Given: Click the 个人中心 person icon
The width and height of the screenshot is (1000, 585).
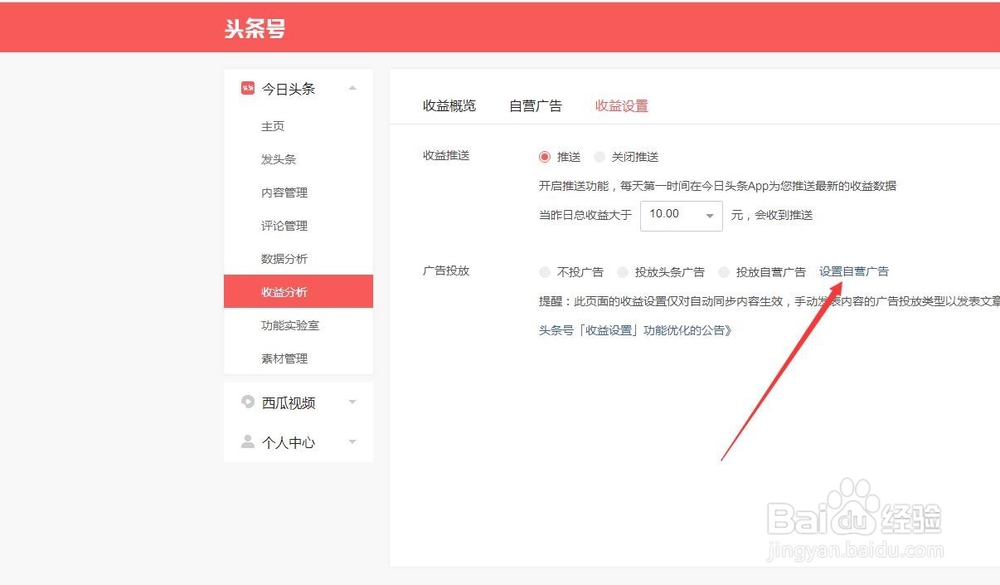Looking at the screenshot, I should (247, 441).
